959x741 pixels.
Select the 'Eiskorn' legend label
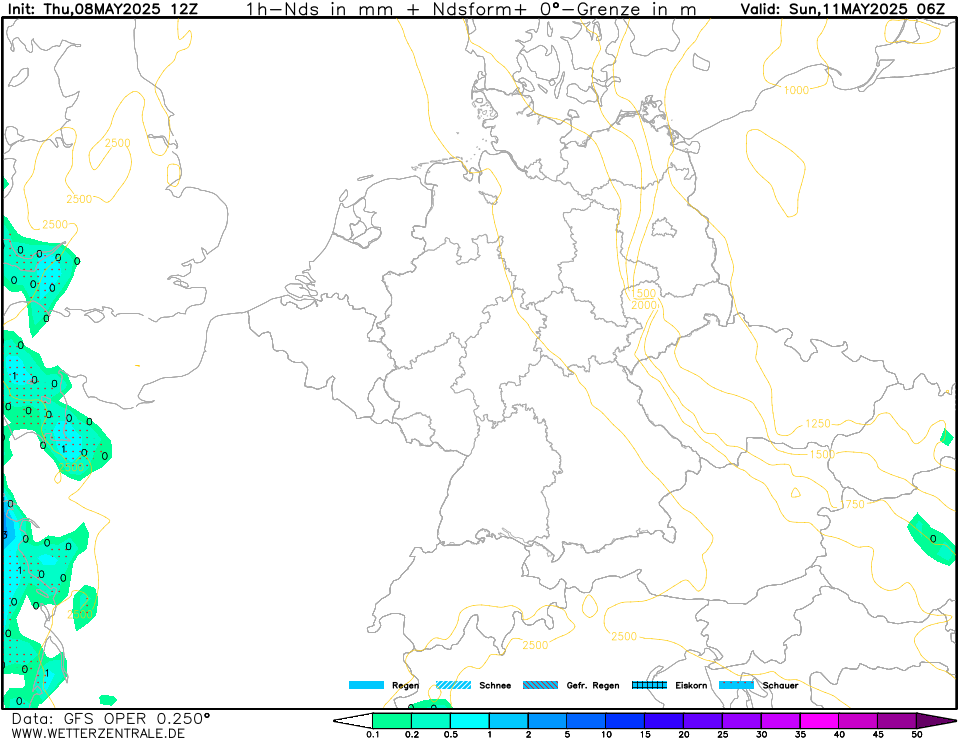[x=691, y=685]
